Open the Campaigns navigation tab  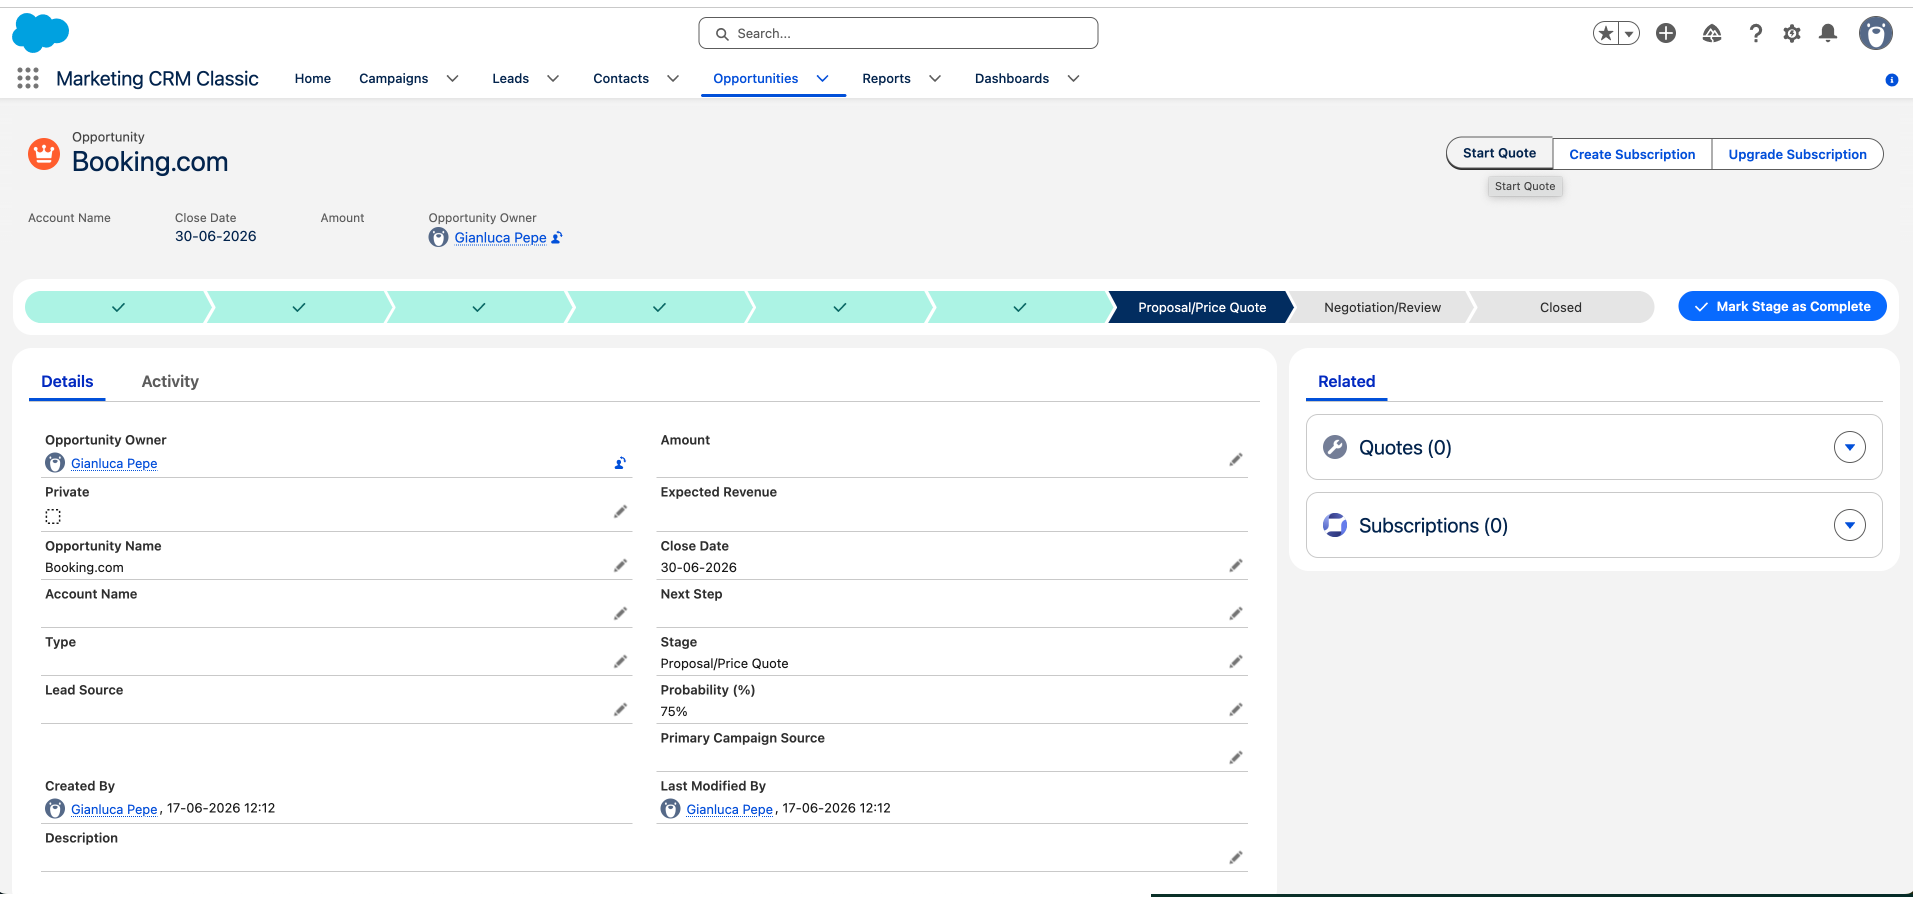coord(394,78)
